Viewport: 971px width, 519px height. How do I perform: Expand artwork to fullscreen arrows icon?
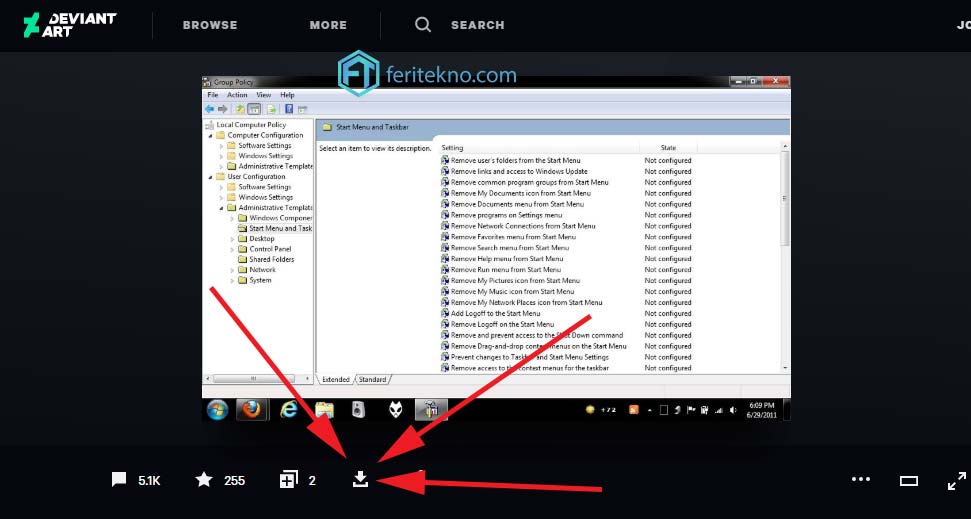tap(957, 481)
